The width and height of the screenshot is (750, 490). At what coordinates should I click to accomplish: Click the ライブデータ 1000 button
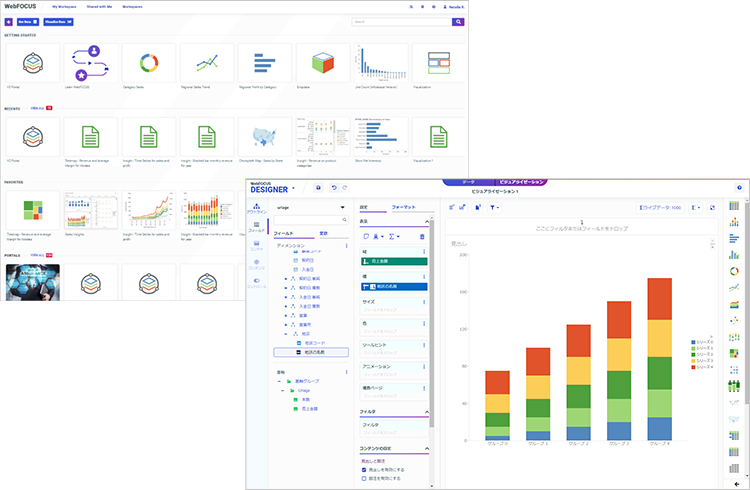point(660,208)
